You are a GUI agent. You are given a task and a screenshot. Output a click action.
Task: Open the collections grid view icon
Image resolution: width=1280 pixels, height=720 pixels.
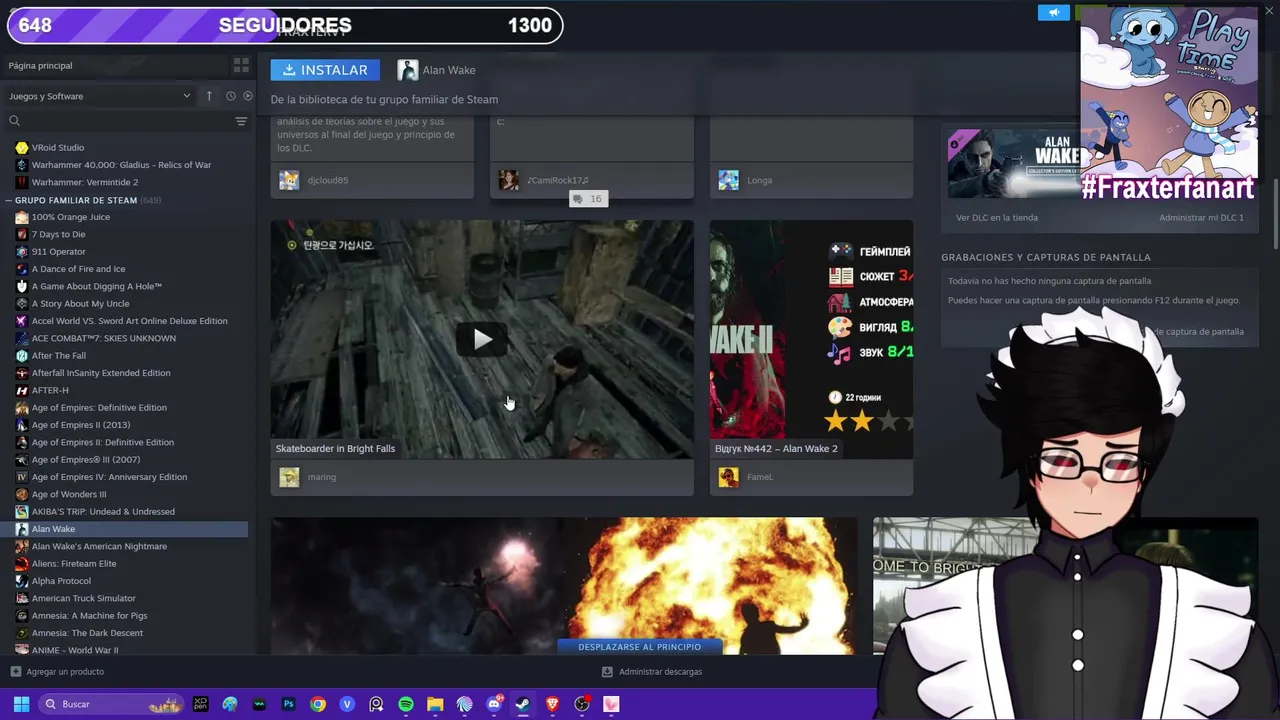[241, 65]
